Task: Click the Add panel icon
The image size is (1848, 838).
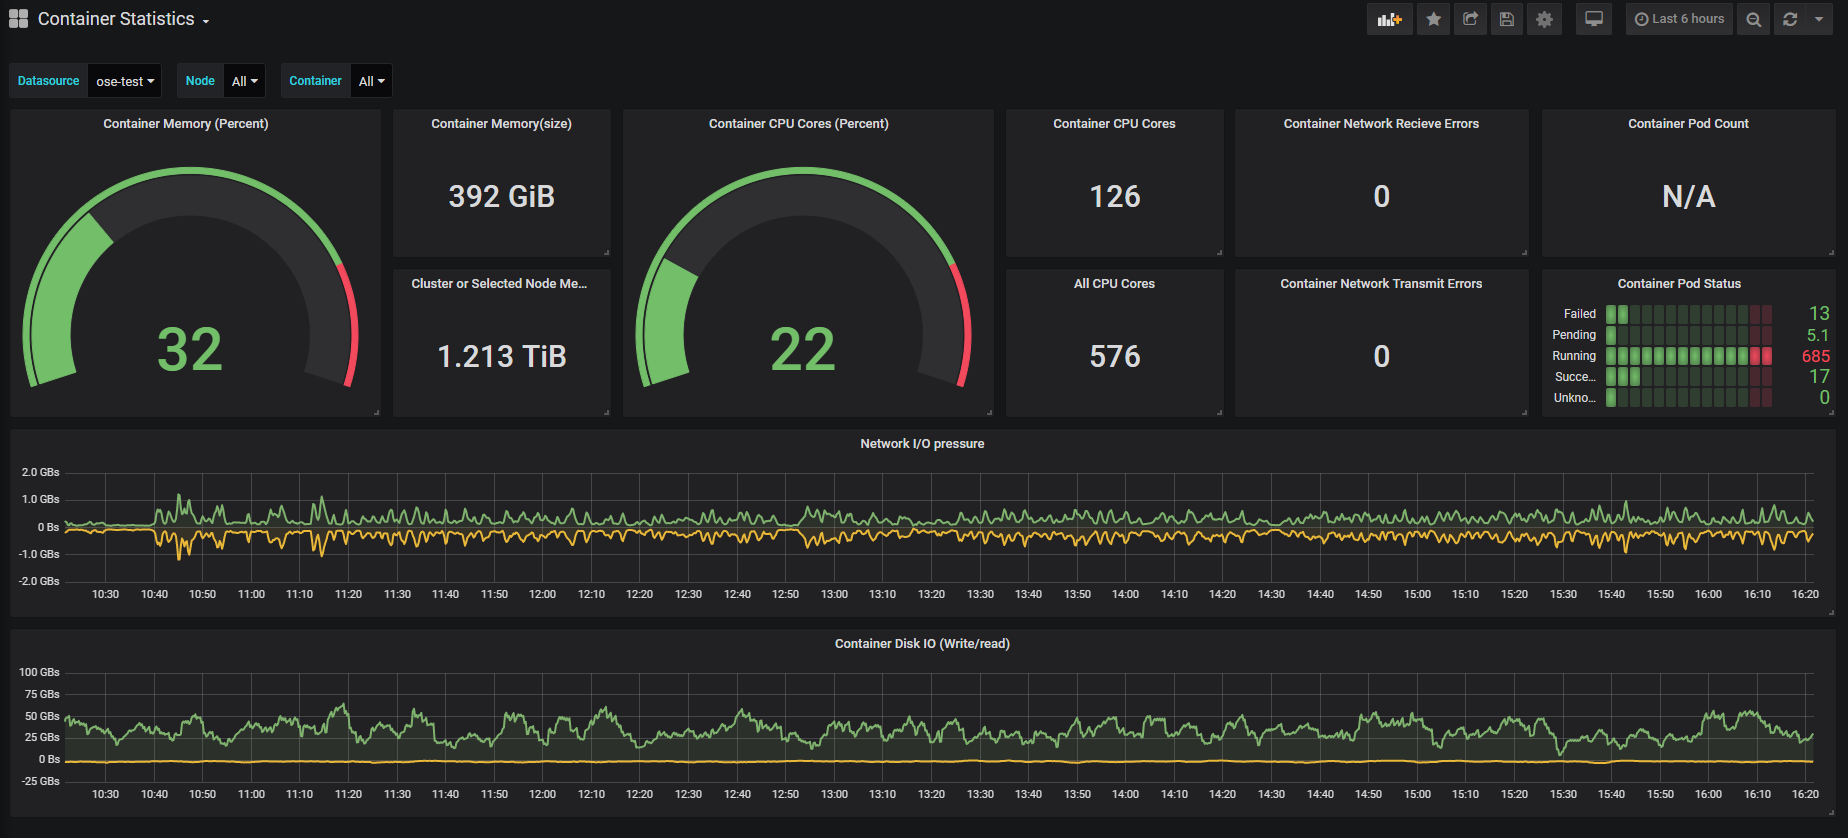Action: click(1389, 19)
